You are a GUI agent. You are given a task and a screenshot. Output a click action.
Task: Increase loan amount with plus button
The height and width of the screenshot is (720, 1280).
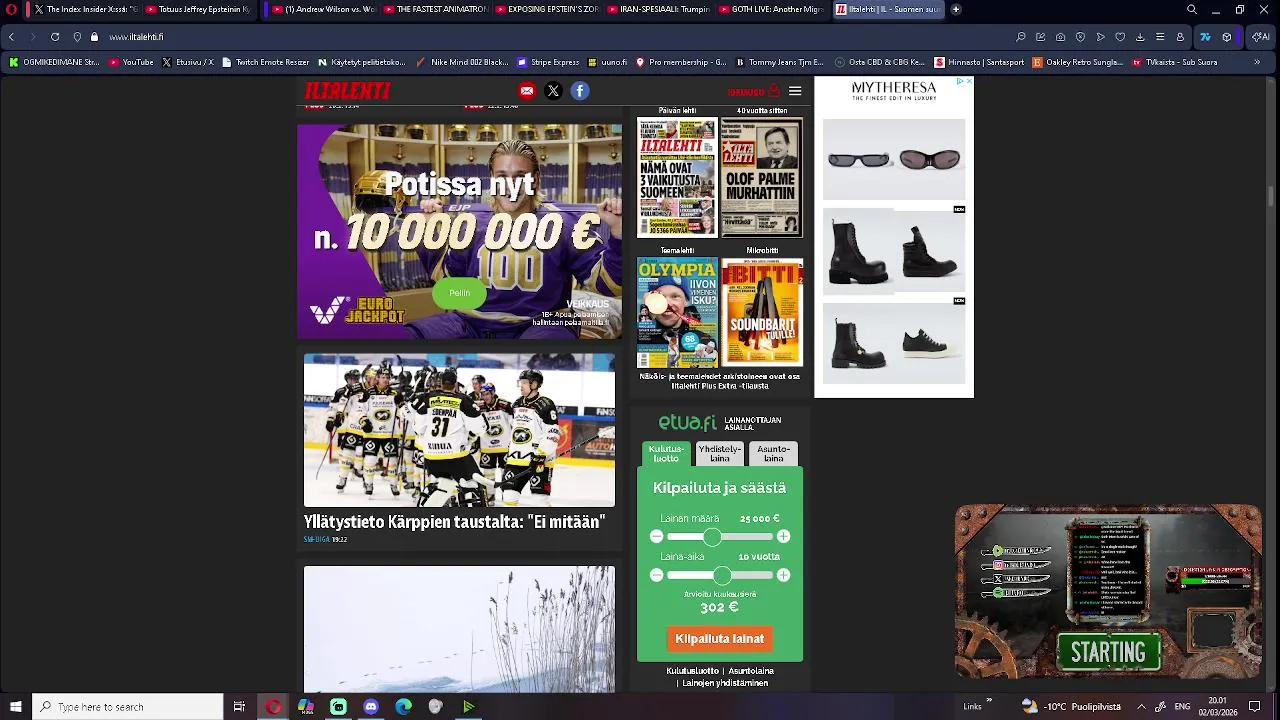784,537
